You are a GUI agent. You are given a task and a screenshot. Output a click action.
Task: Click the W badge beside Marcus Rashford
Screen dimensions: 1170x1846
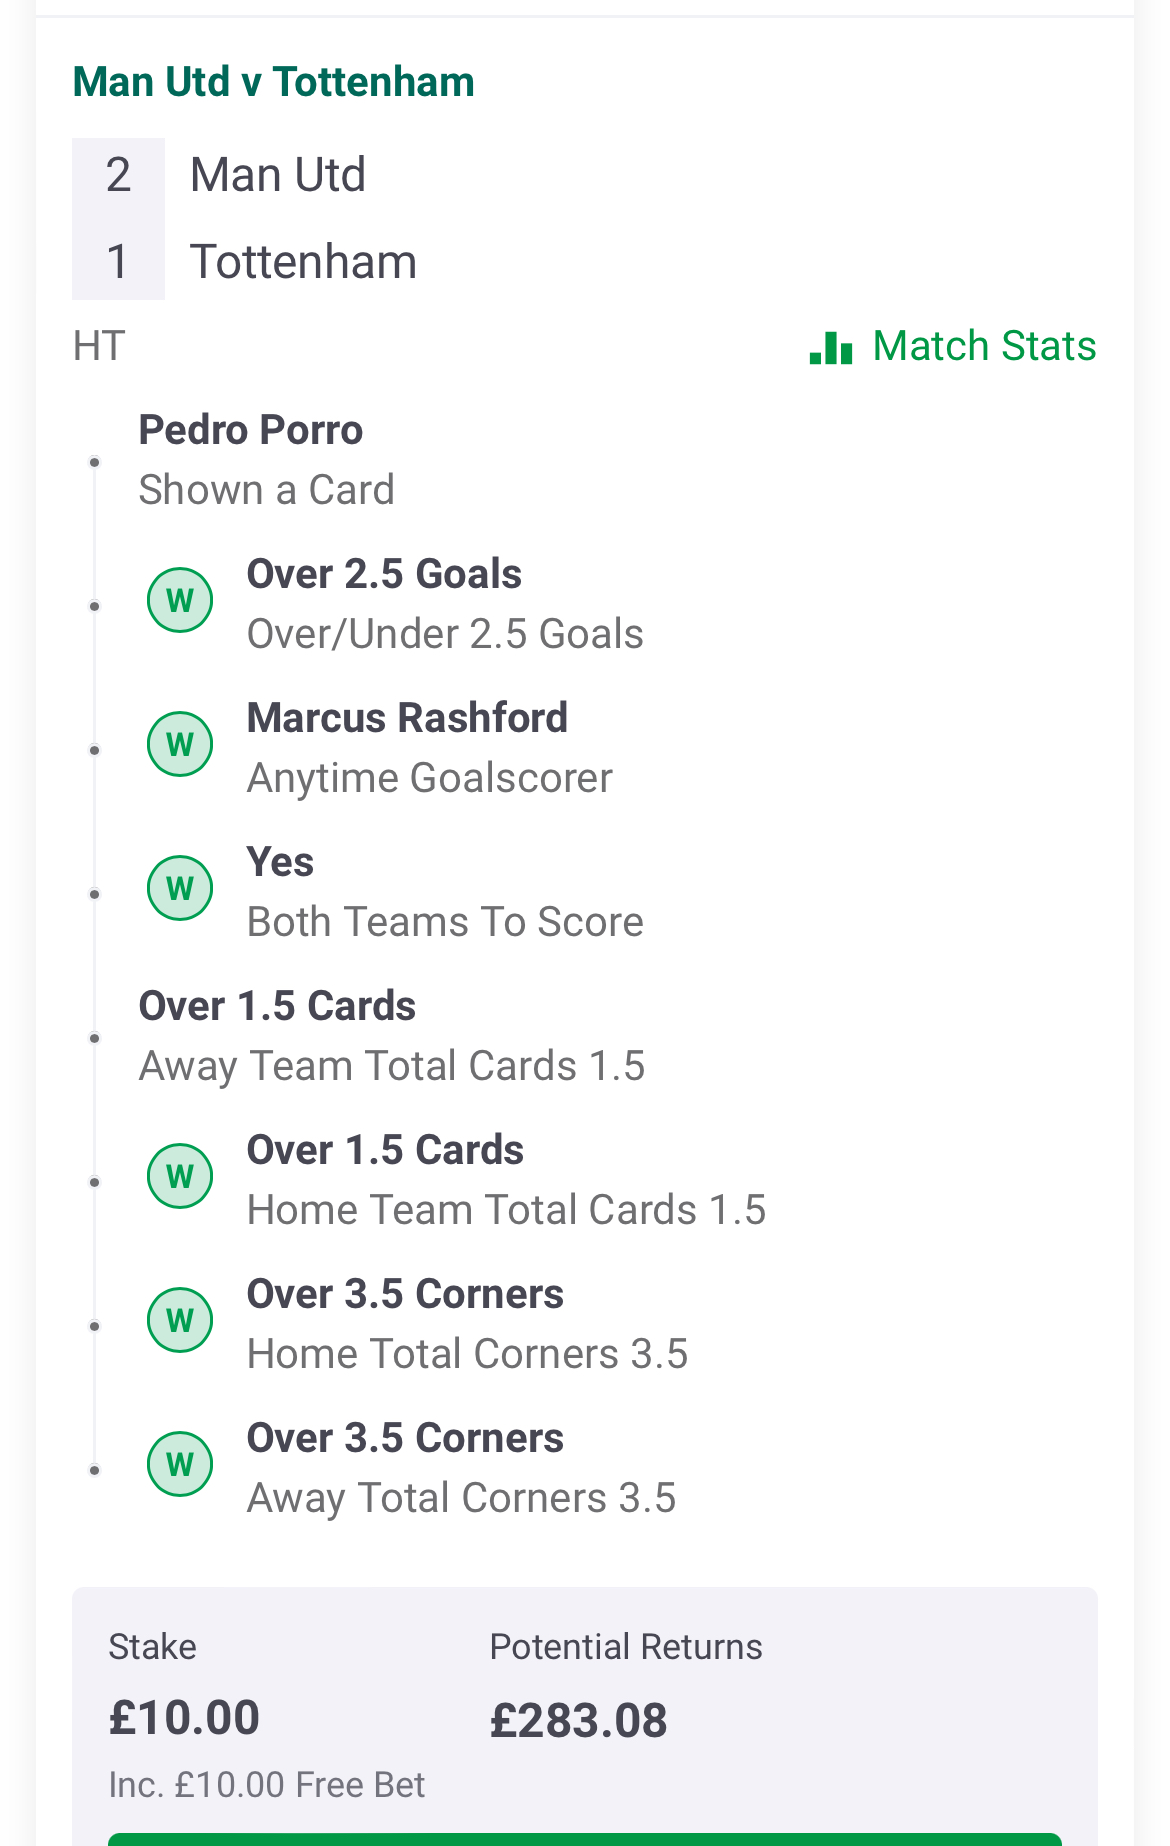(180, 744)
